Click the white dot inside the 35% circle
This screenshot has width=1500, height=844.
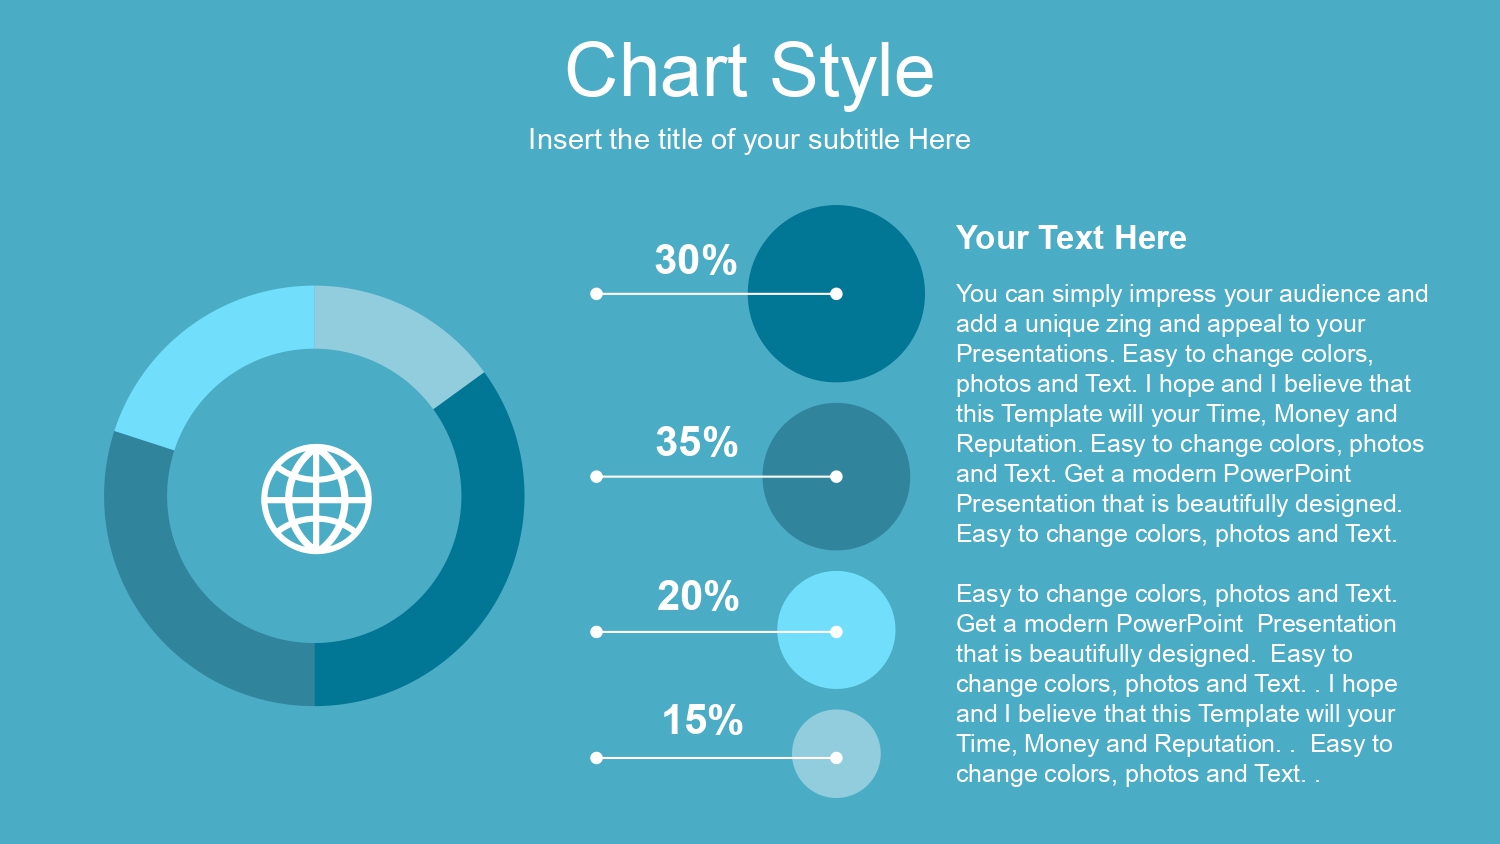tap(836, 477)
